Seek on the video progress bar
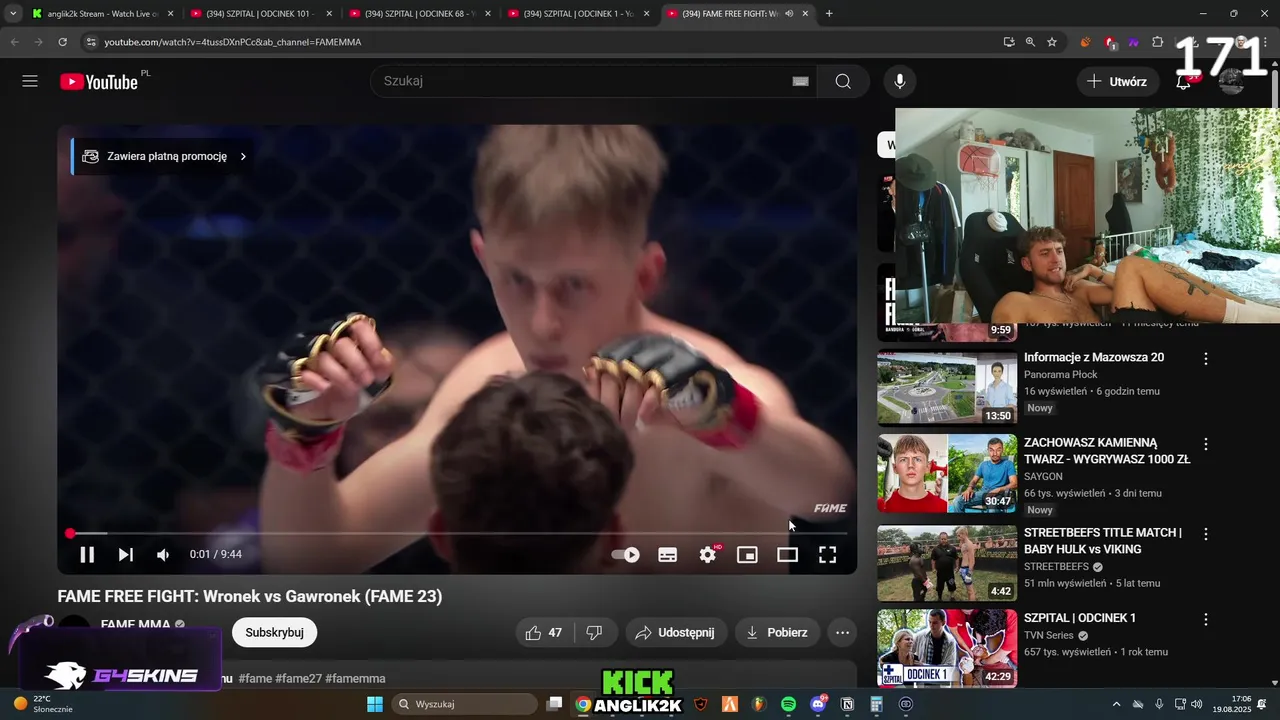Image resolution: width=1280 pixels, height=720 pixels. pos(458,534)
